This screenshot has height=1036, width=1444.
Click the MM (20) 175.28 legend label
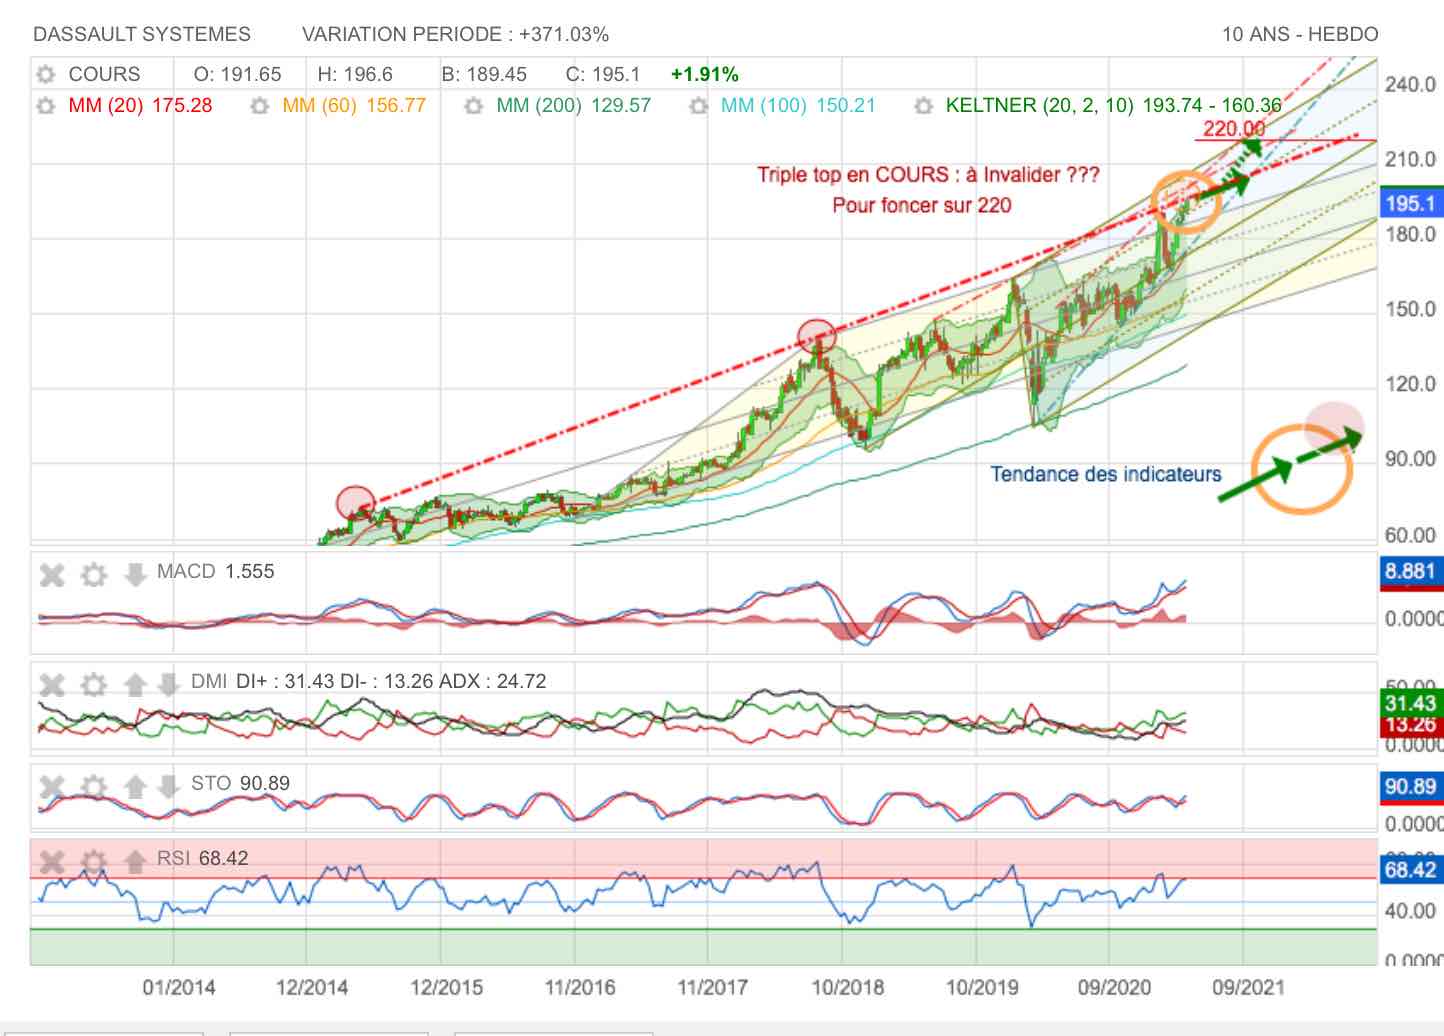click(140, 106)
